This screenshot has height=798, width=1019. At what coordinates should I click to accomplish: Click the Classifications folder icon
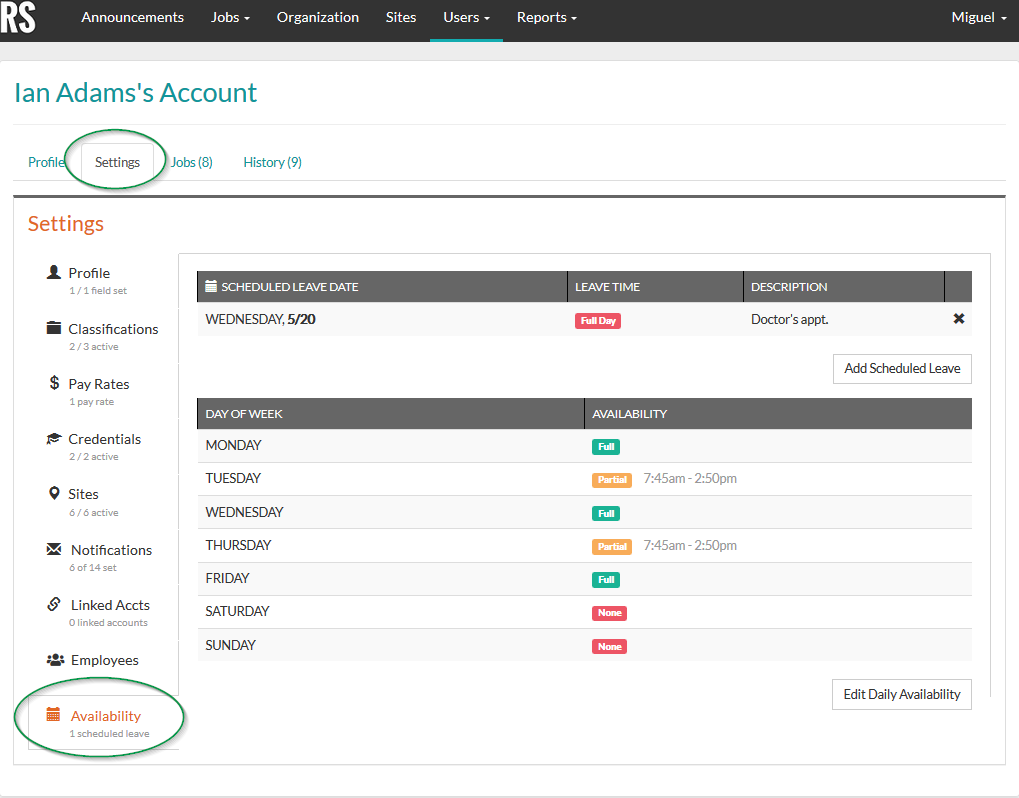[54, 328]
